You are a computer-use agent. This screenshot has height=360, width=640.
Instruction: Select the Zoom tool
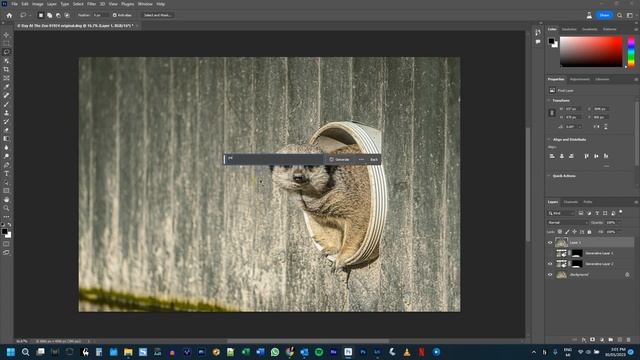coord(6,208)
